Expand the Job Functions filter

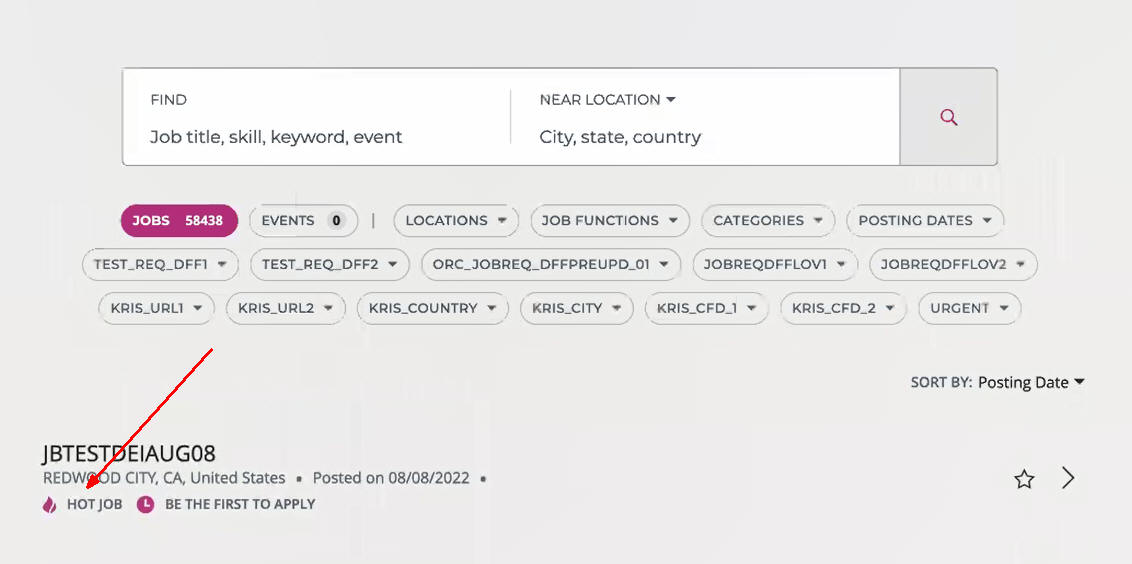[x=610, y=220]
